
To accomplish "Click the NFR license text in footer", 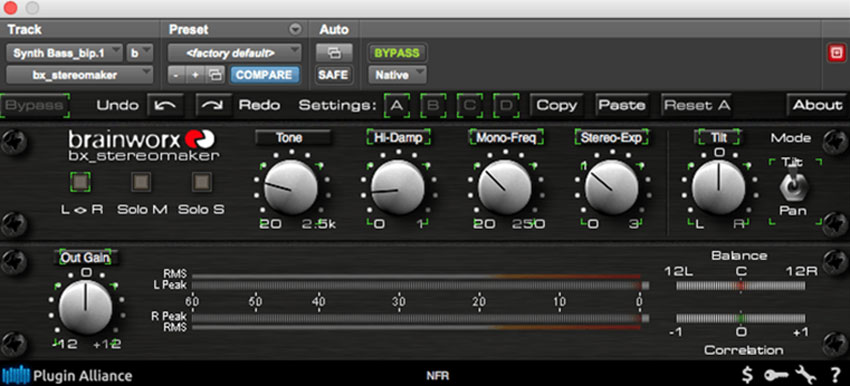I will (437, 375).
